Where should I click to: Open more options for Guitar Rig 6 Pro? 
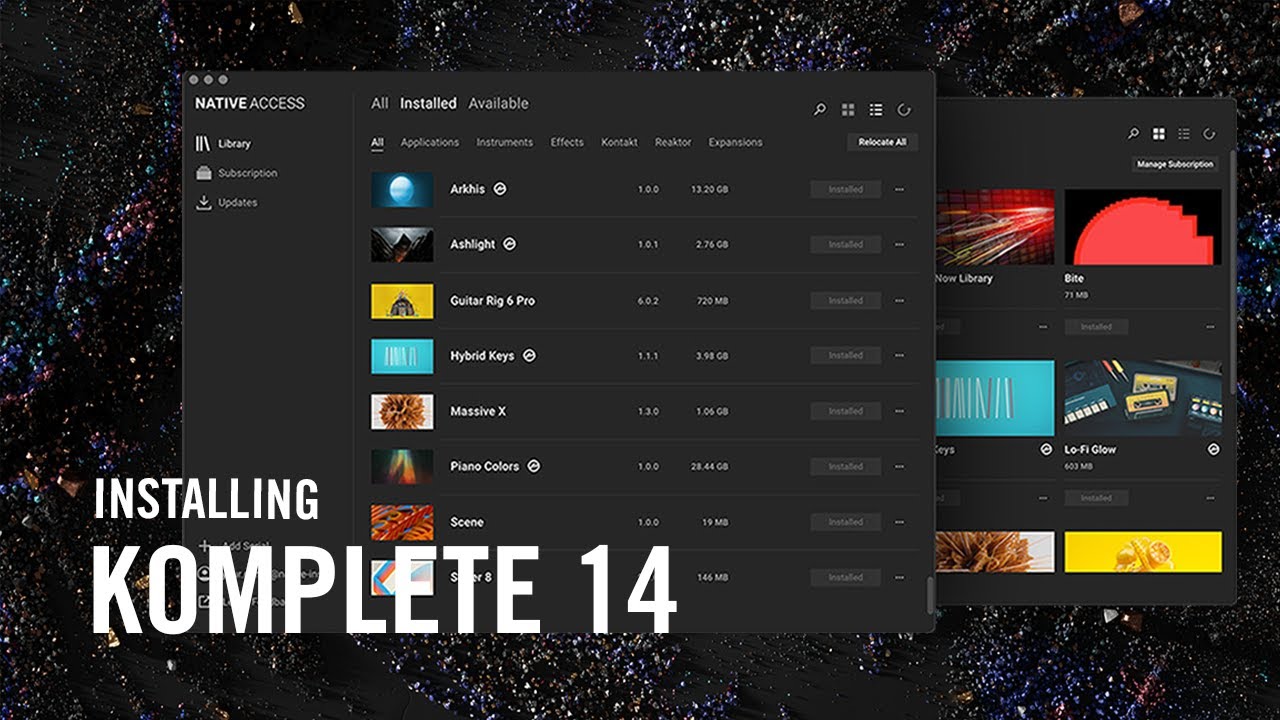899,300
